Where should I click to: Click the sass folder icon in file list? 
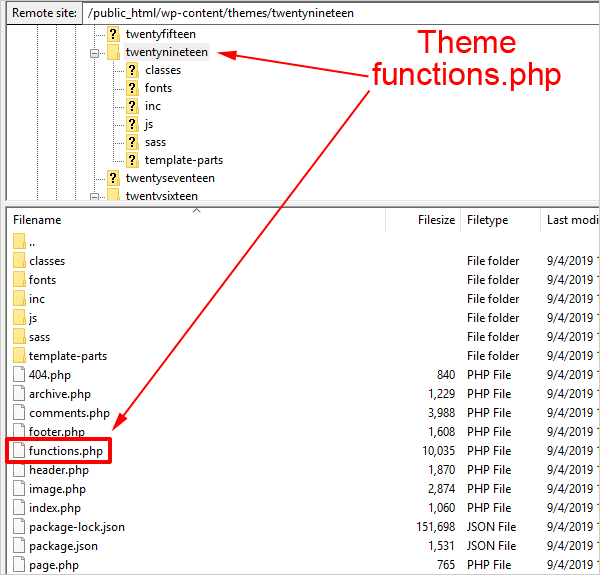click(19, 337)
